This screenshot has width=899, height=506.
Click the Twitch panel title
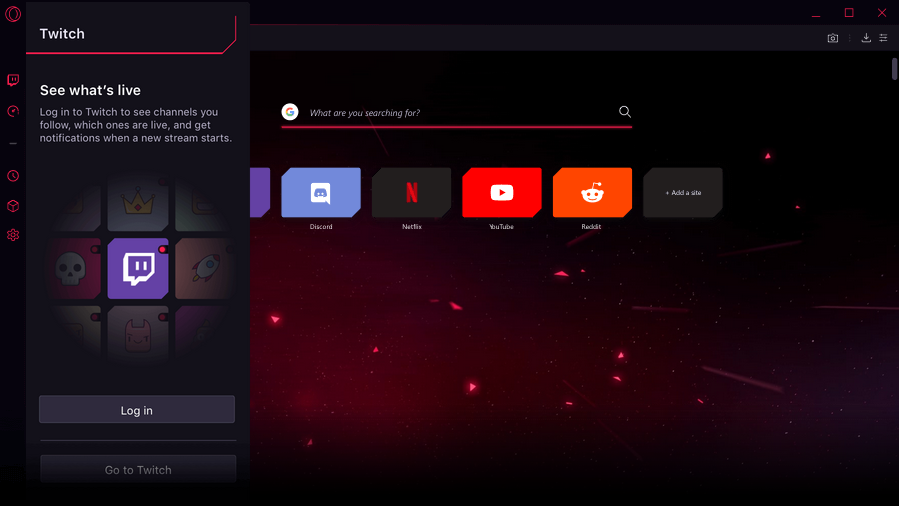coord(62,34)
